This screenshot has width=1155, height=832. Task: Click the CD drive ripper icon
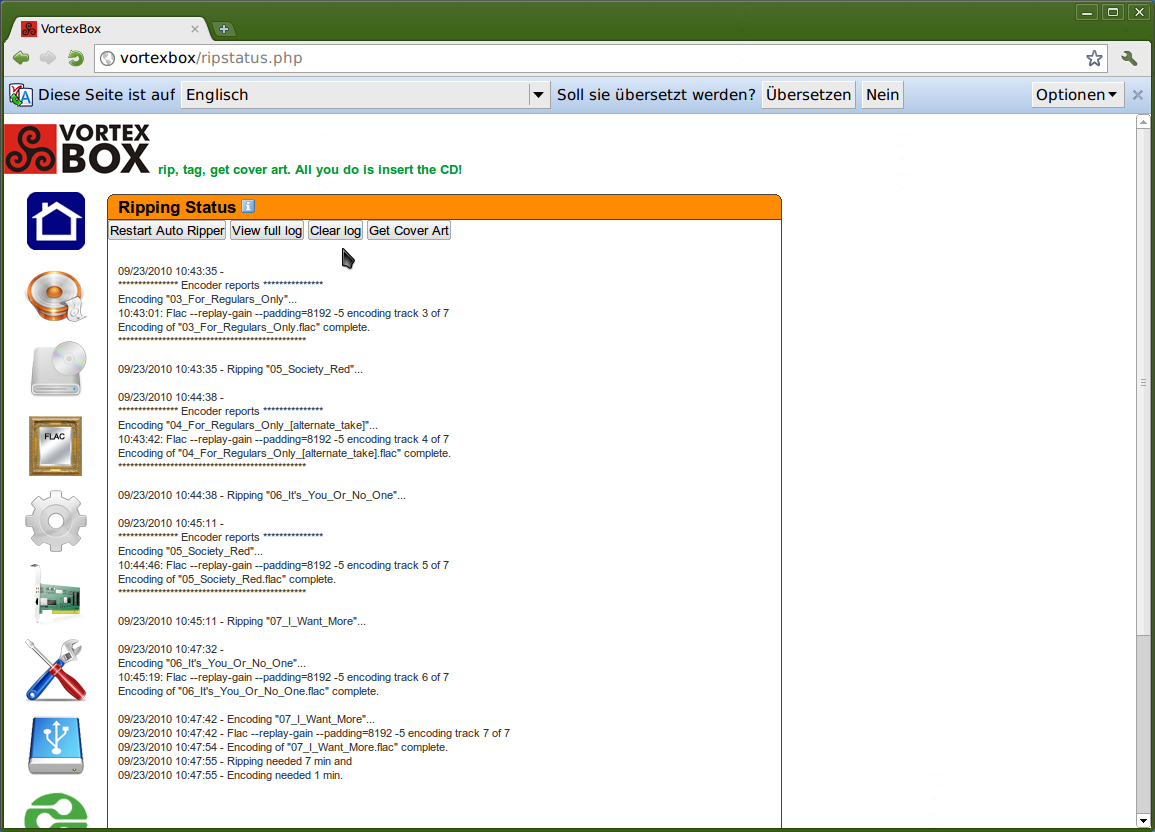(x=57, y=369)
